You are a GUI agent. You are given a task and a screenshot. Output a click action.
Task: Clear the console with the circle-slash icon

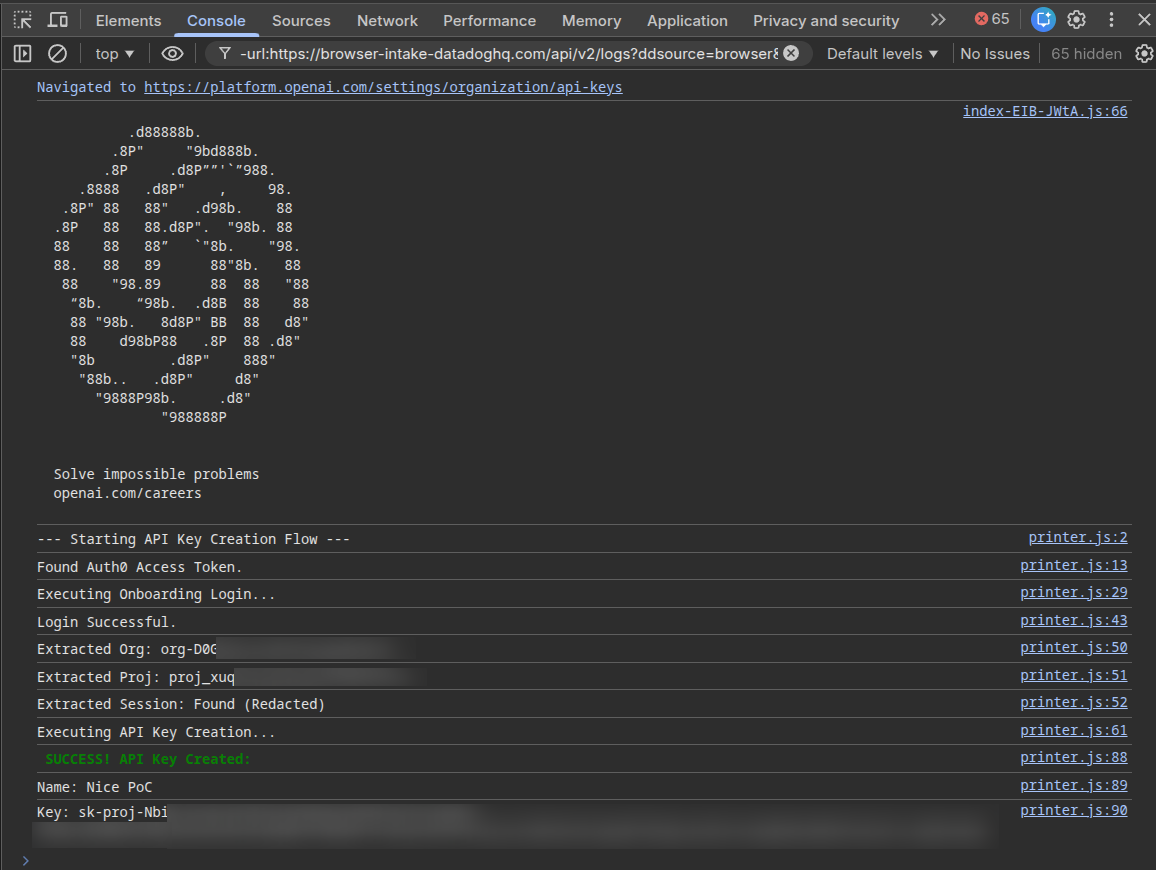click(58, 54)
